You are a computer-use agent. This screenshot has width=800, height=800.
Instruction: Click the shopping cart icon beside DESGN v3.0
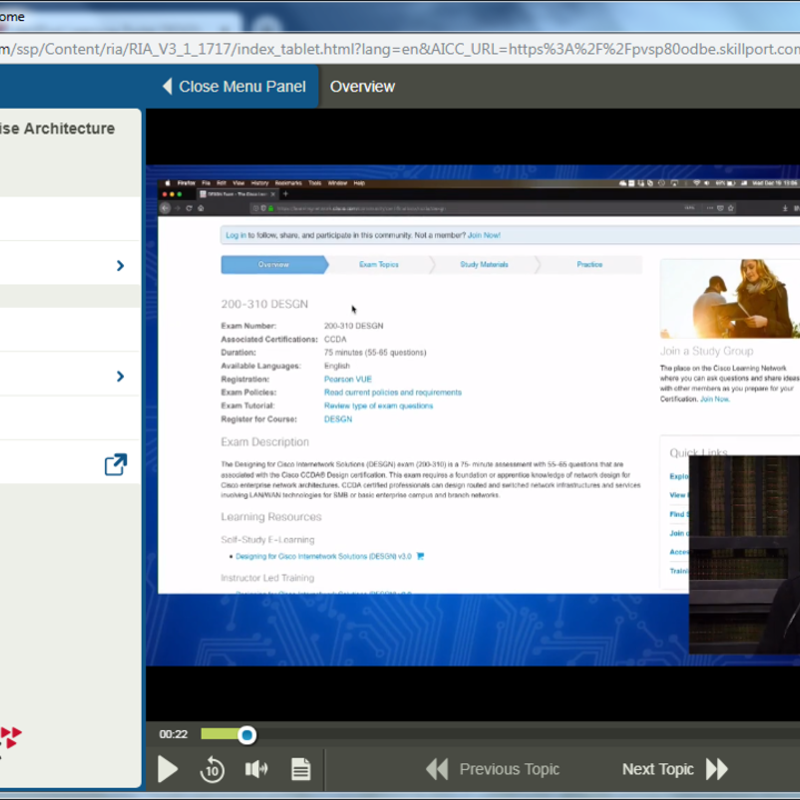pos(420,556)
